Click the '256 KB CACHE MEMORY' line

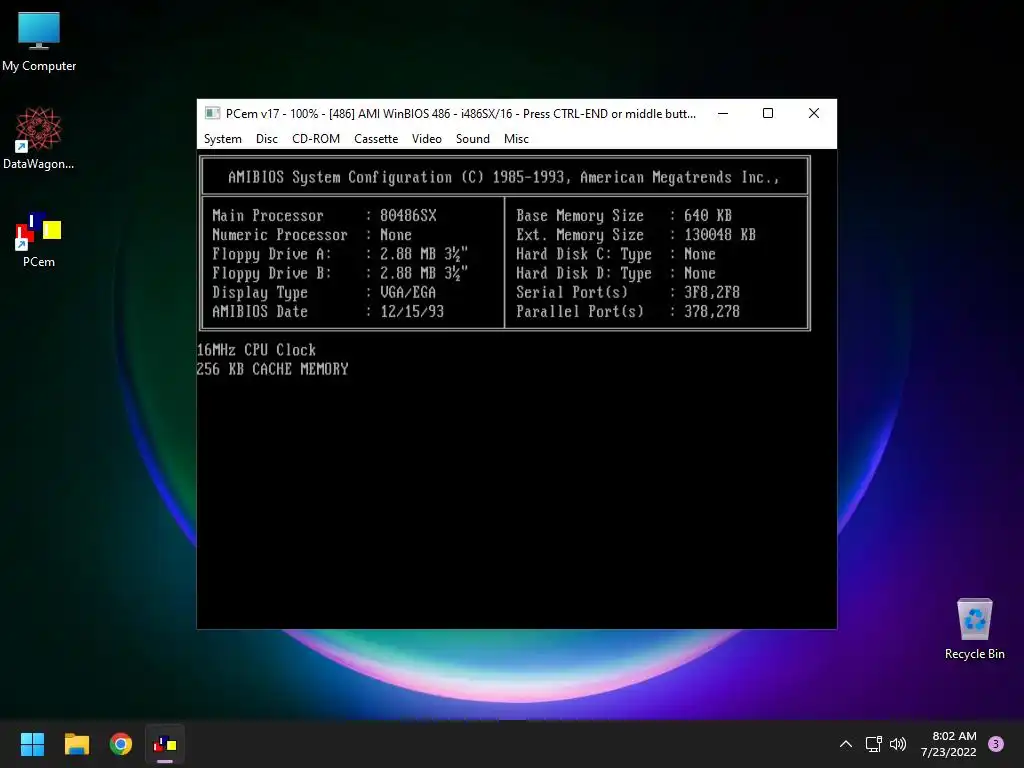click(273, 369)
